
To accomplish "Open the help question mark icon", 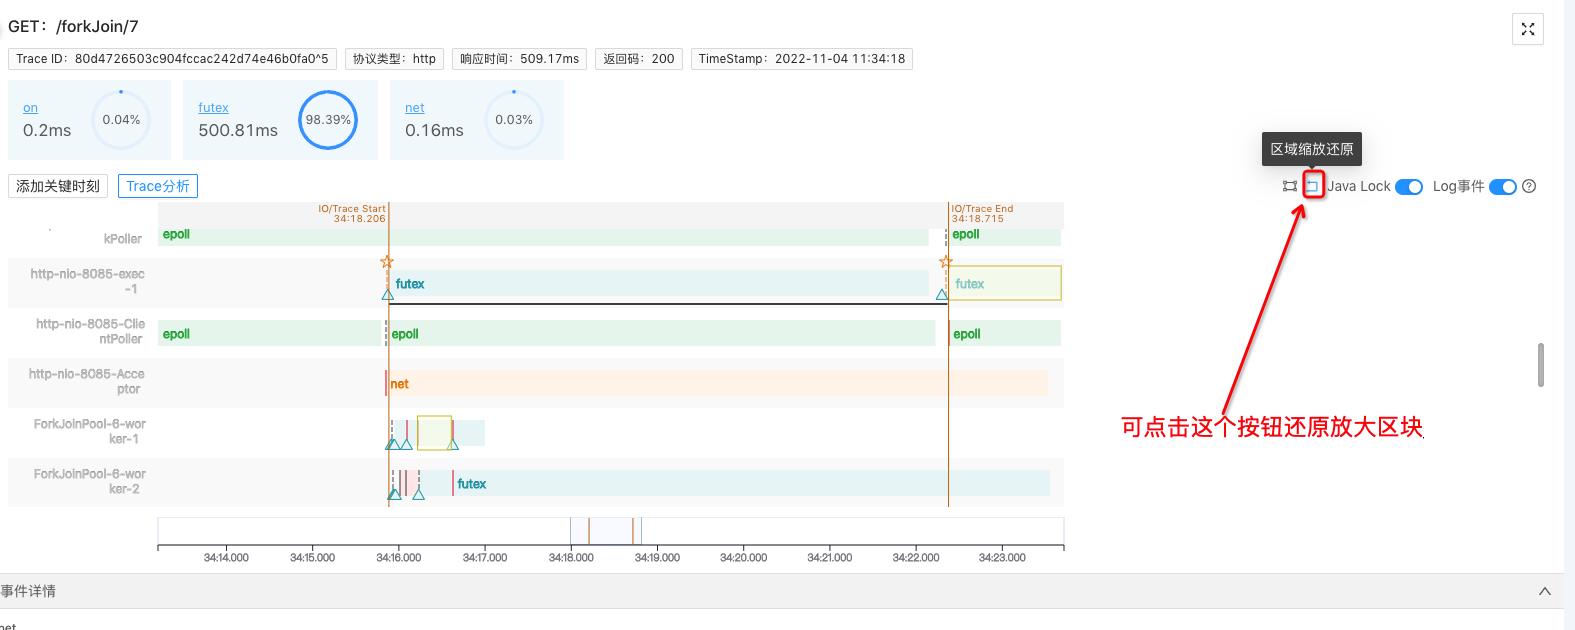I will click(1529, 186).
